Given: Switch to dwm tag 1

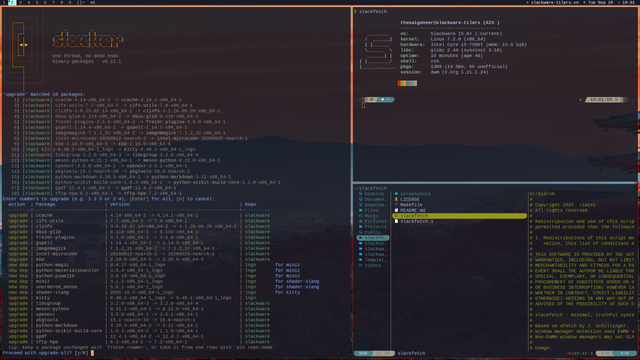Looking at the screenshot, I should [3, 2].
